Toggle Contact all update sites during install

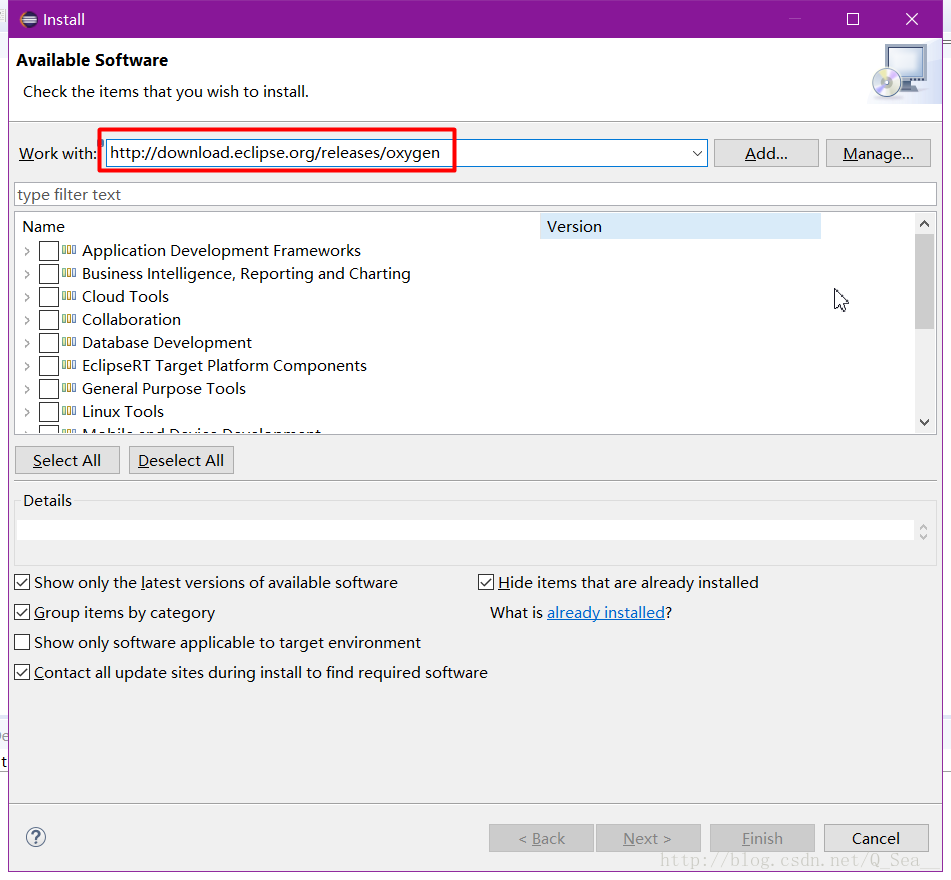(x=22, y=673)
